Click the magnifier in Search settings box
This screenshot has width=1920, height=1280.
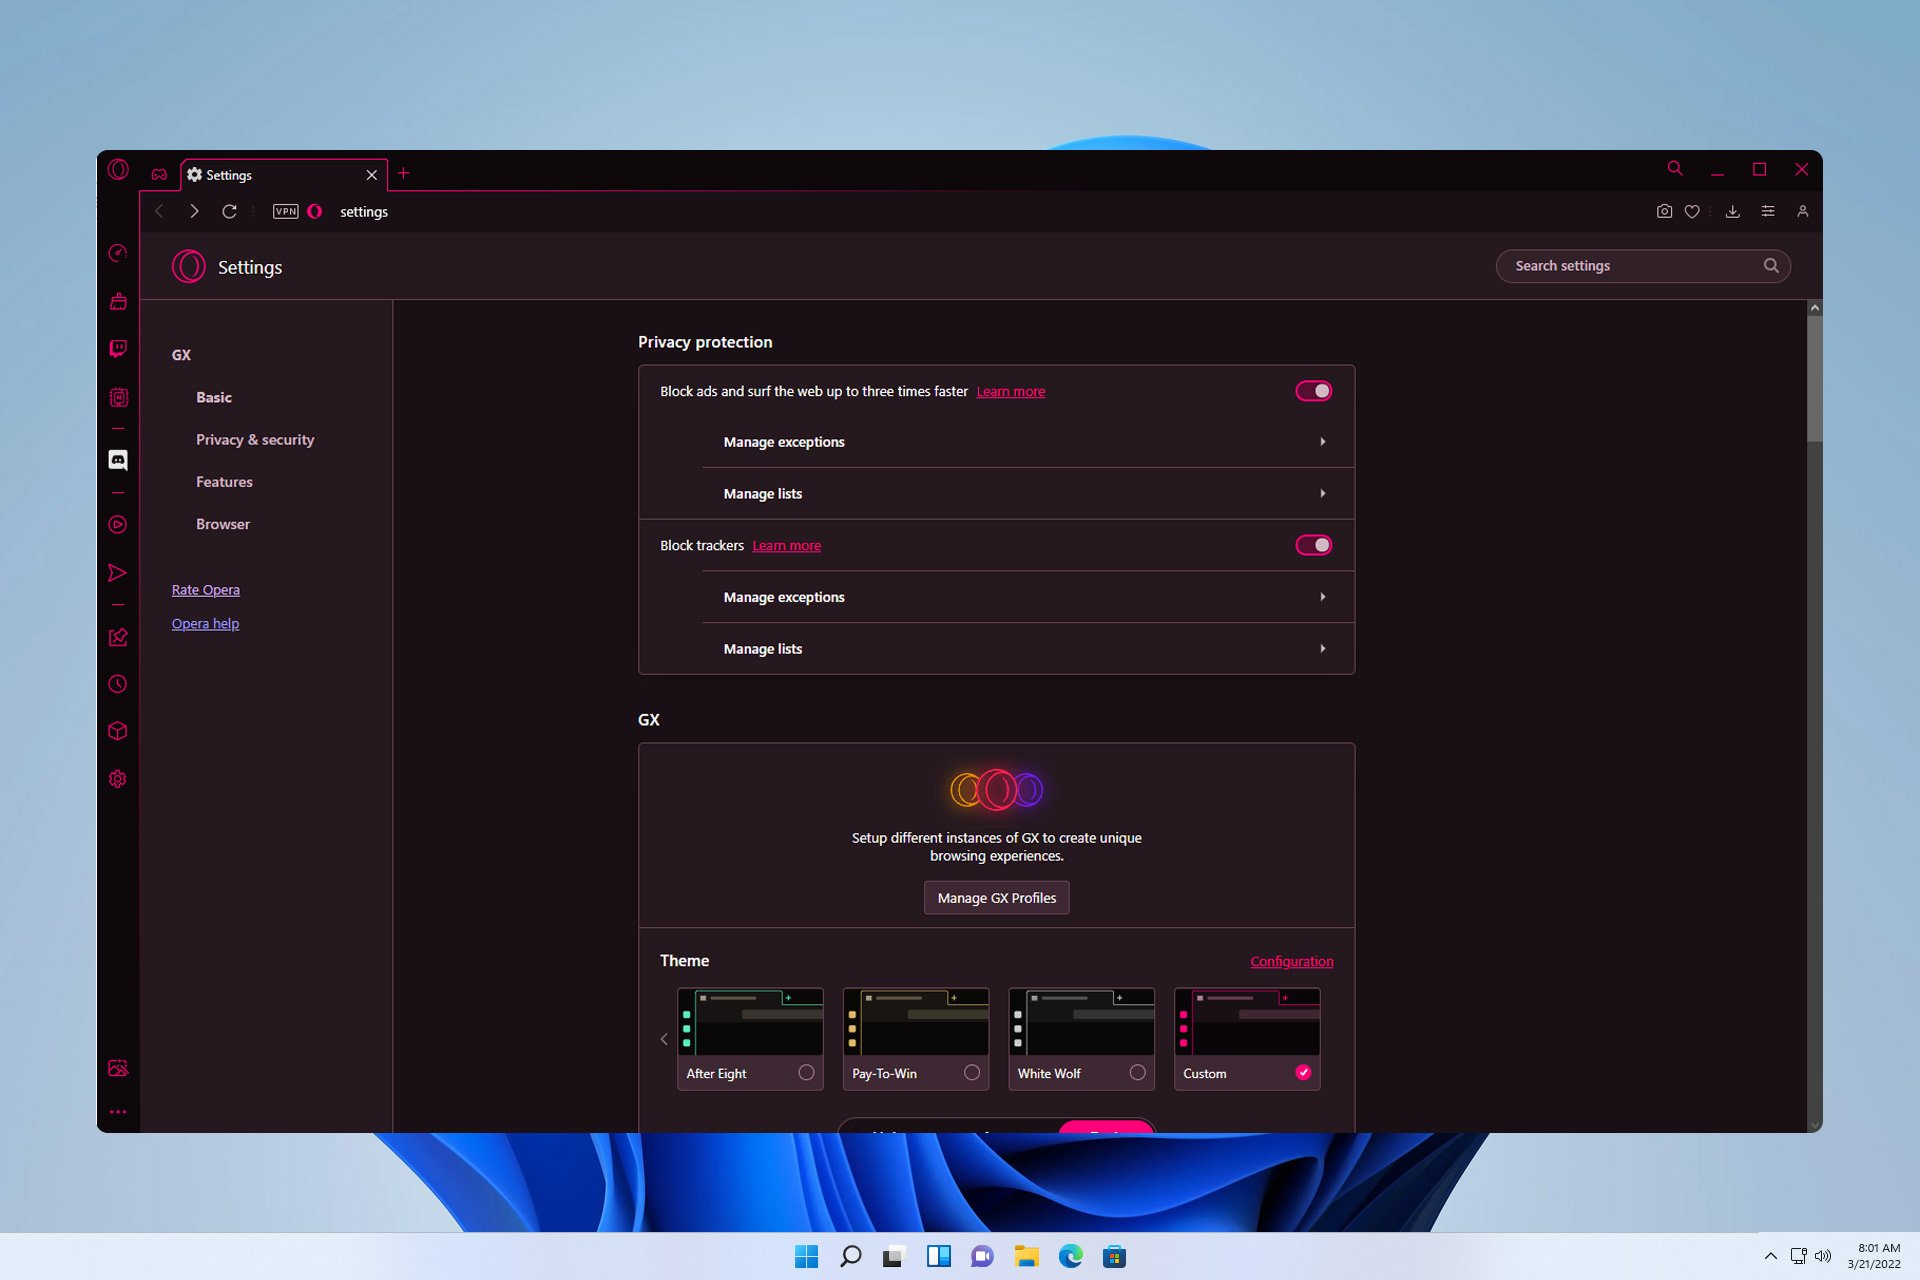[x=1771, y=265]
